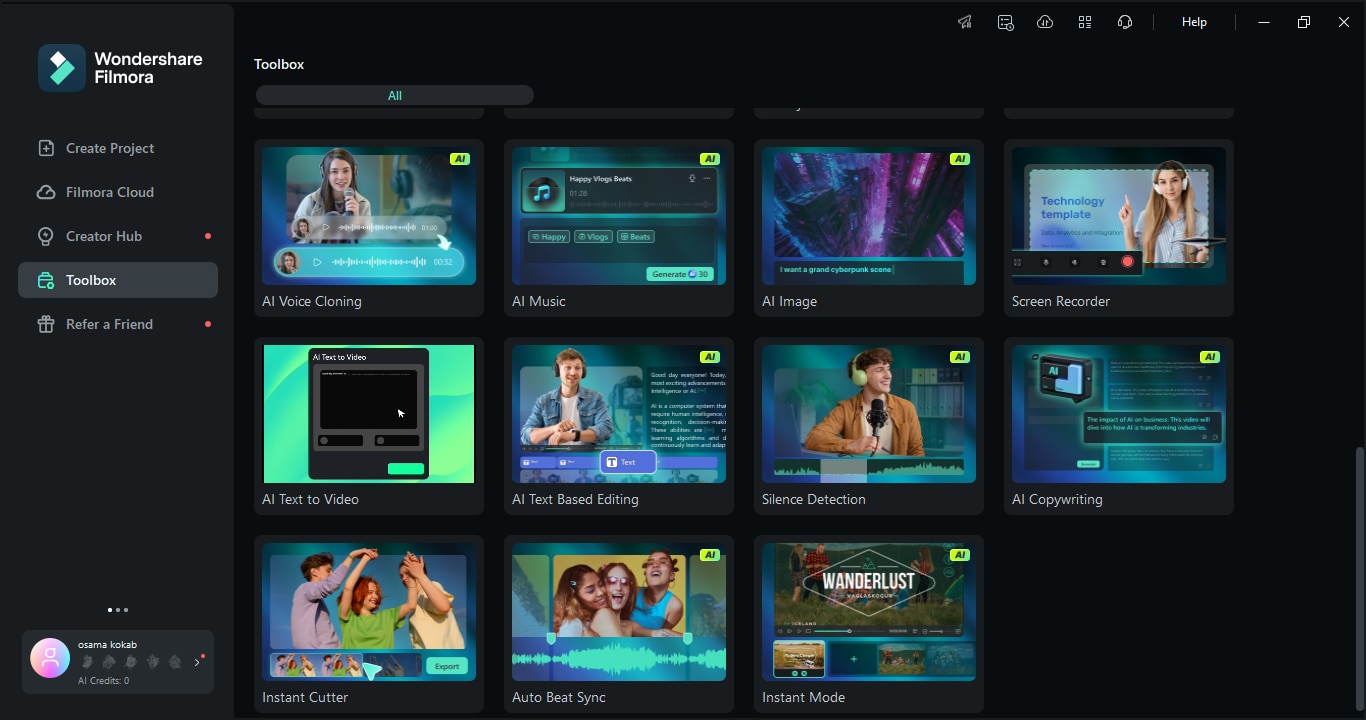1366x720 pixels.
Task: Open the message center icon in title bar
Action: tap(1005, 22)
